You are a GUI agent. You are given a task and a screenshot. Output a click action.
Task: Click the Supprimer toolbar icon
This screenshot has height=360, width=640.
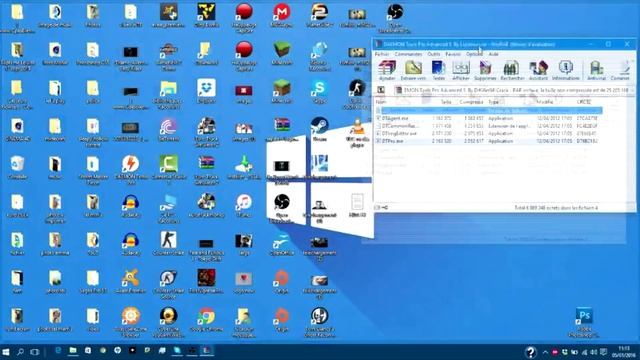pyautogui.click(x=485, y=70)
